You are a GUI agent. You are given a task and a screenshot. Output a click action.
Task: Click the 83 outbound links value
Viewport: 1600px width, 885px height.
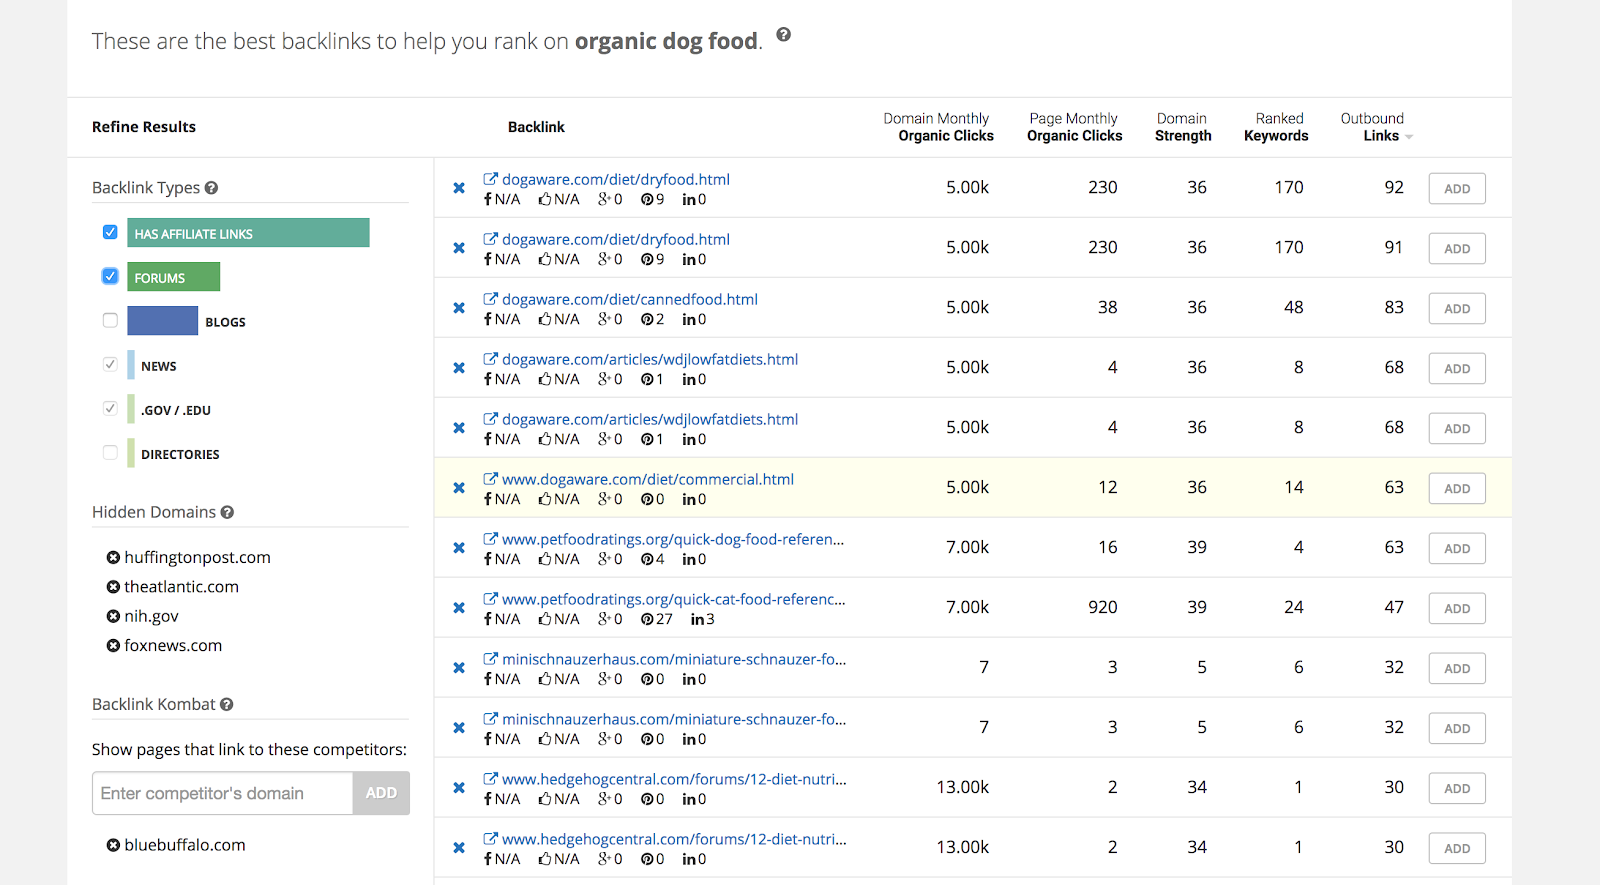(1394, 307)
